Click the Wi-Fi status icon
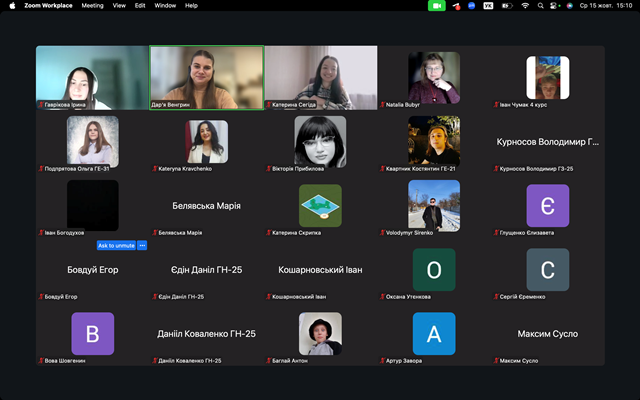 (525, 5)
